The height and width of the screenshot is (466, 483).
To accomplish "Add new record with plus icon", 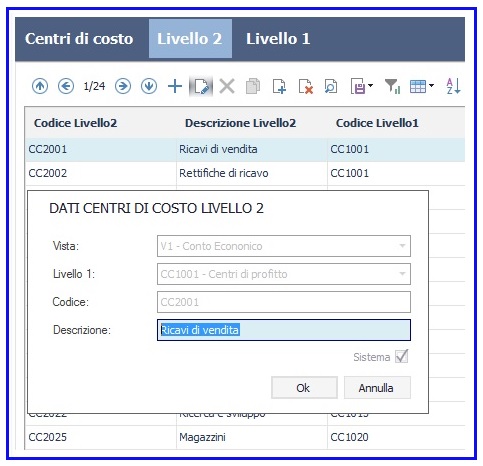I will point(175,86).
